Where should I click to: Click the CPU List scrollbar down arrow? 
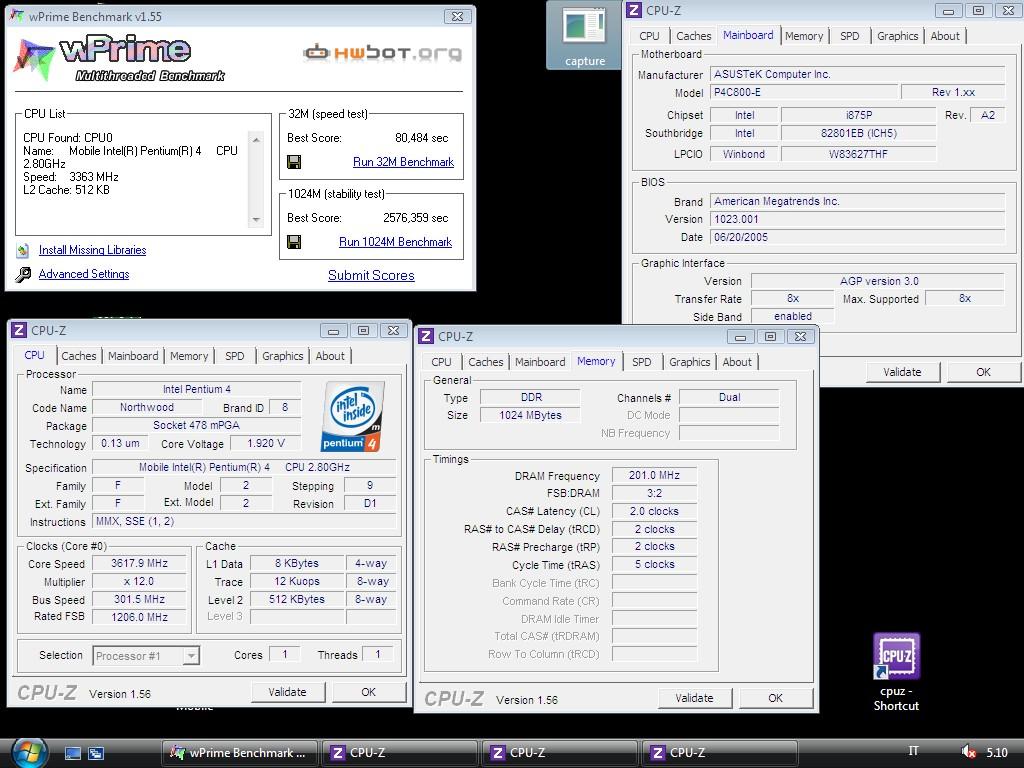256,219
